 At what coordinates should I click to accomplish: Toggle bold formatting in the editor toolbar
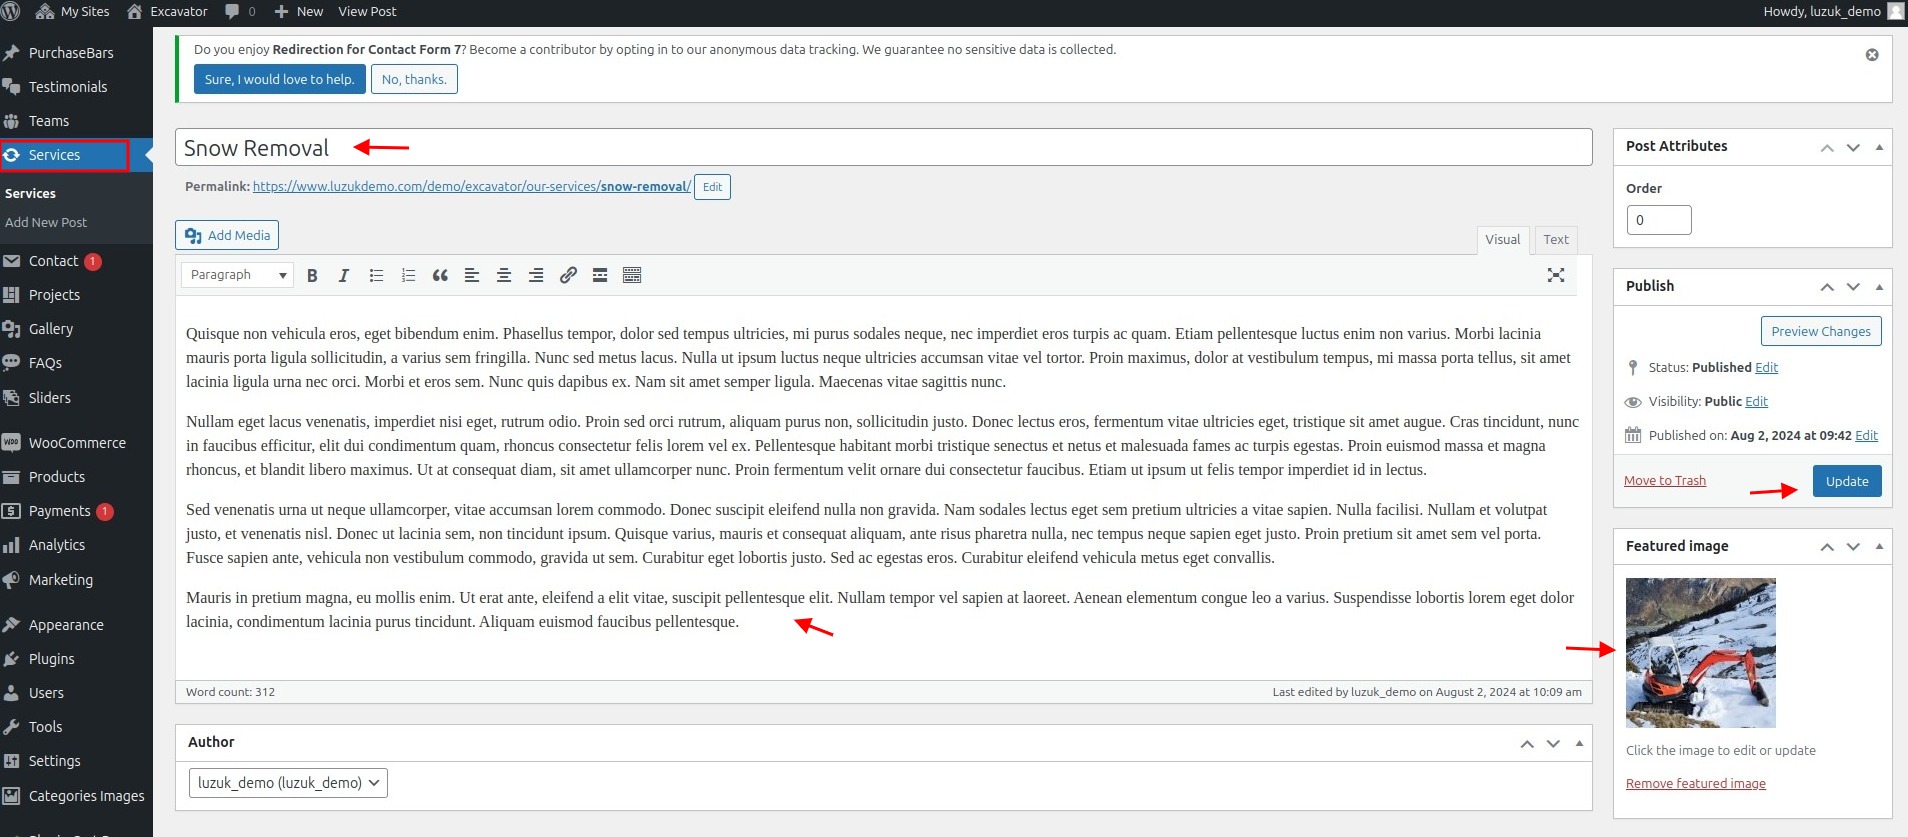click(x=312, y=275)
